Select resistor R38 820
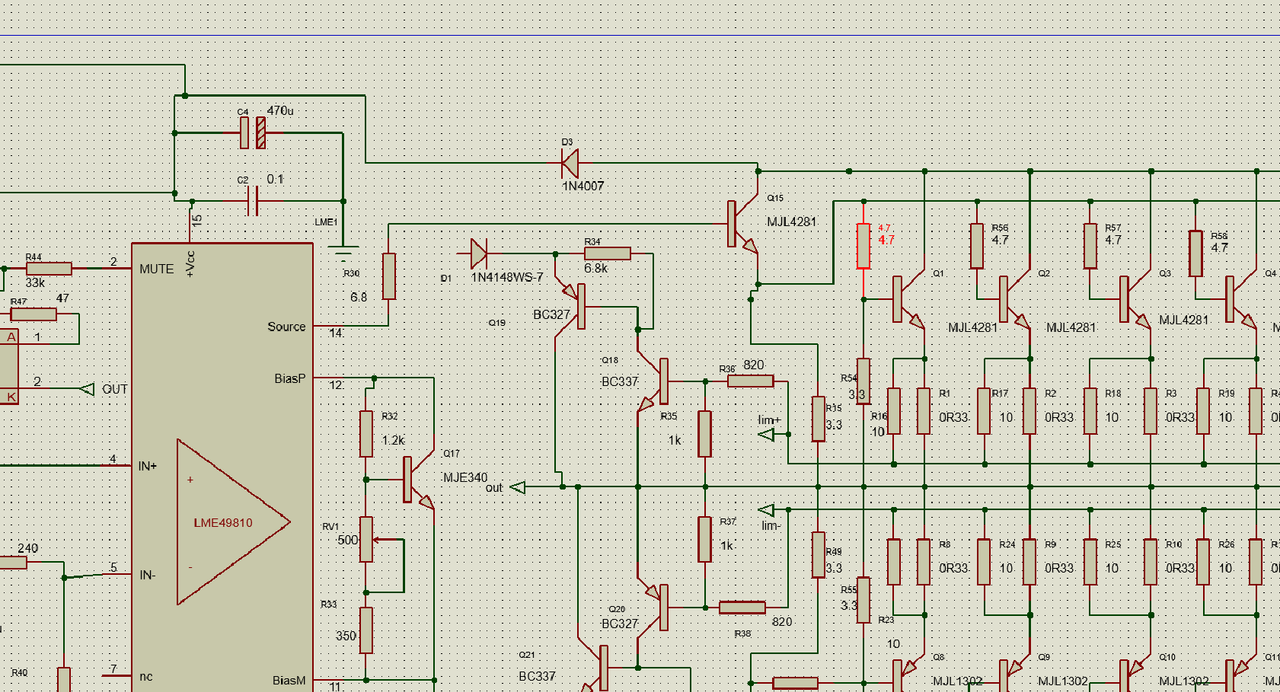The image size is (1280, 692). click(x=742, y=606)
